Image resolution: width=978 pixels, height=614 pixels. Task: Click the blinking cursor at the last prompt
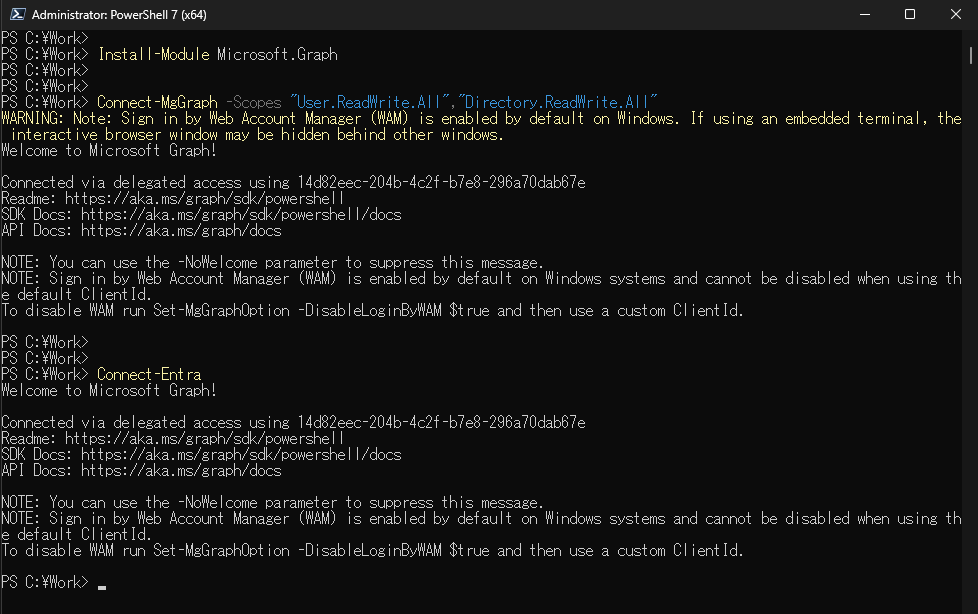(102, 585)
